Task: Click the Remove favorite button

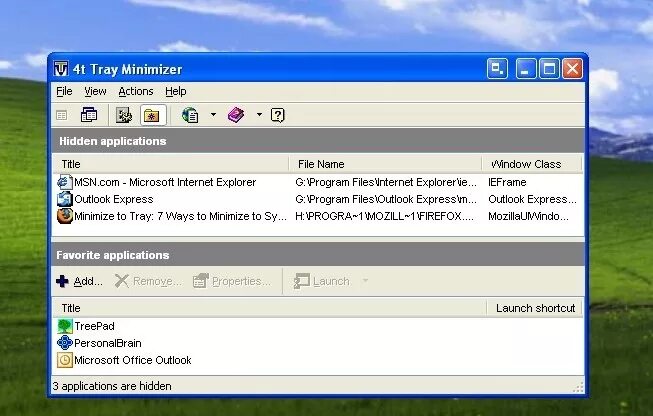Action: pos(148,281)
